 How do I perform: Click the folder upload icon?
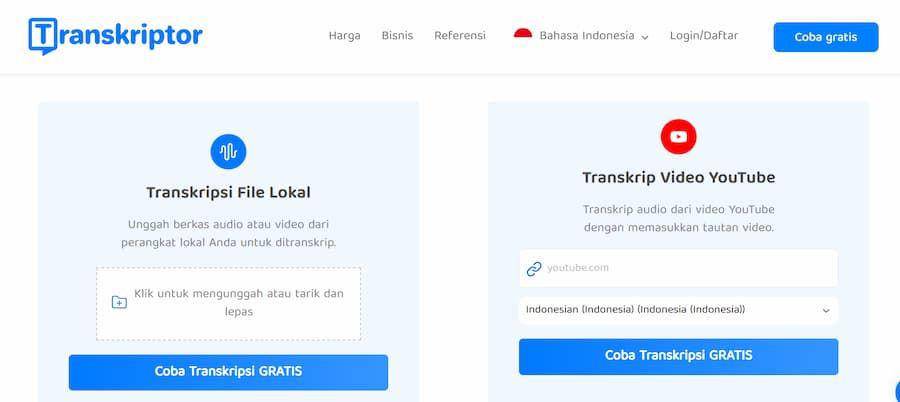(x=119, y=302)
